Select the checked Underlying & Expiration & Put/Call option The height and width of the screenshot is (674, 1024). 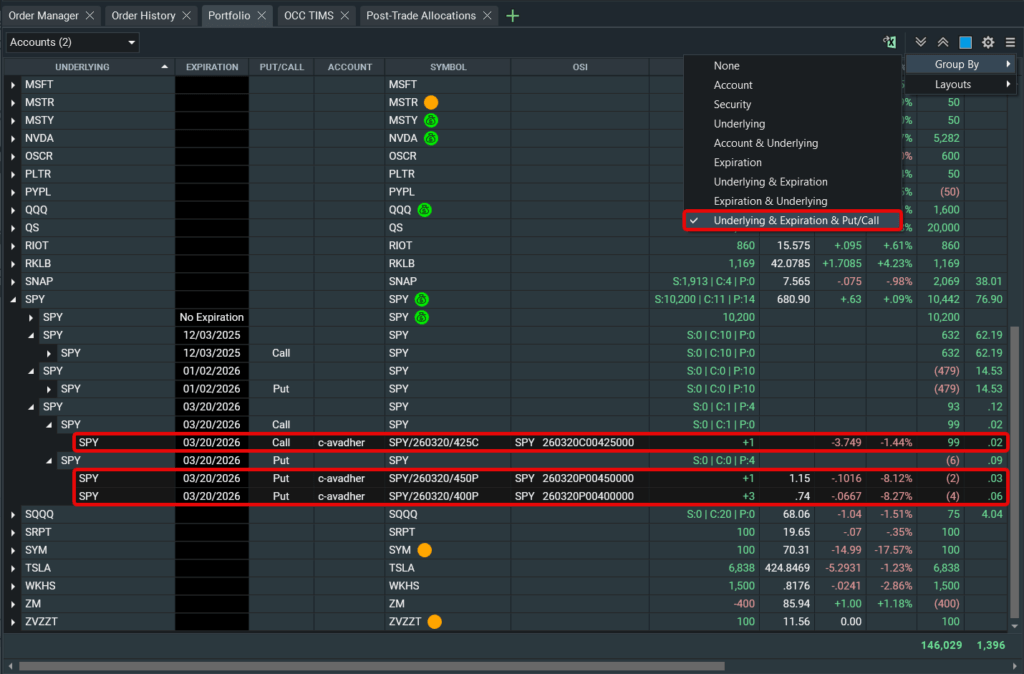(x=796, y=220)
